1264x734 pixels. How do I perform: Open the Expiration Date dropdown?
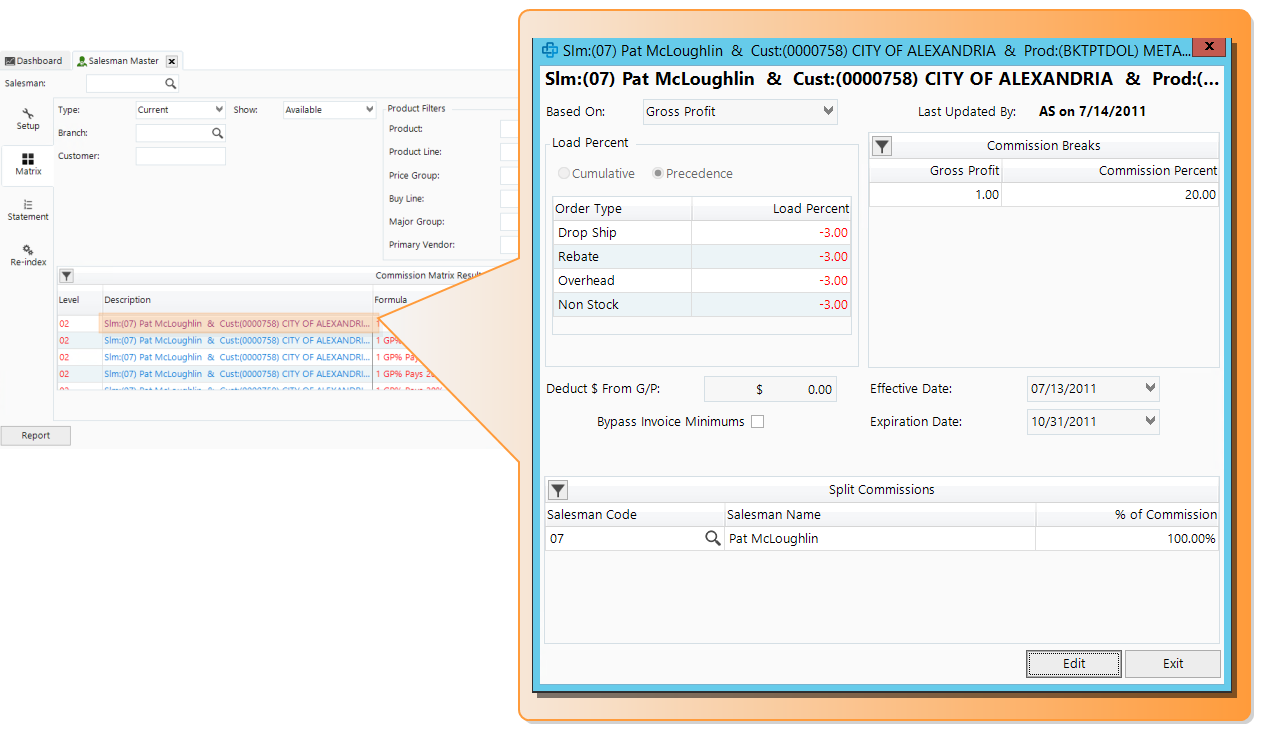tap(1150, 421)
